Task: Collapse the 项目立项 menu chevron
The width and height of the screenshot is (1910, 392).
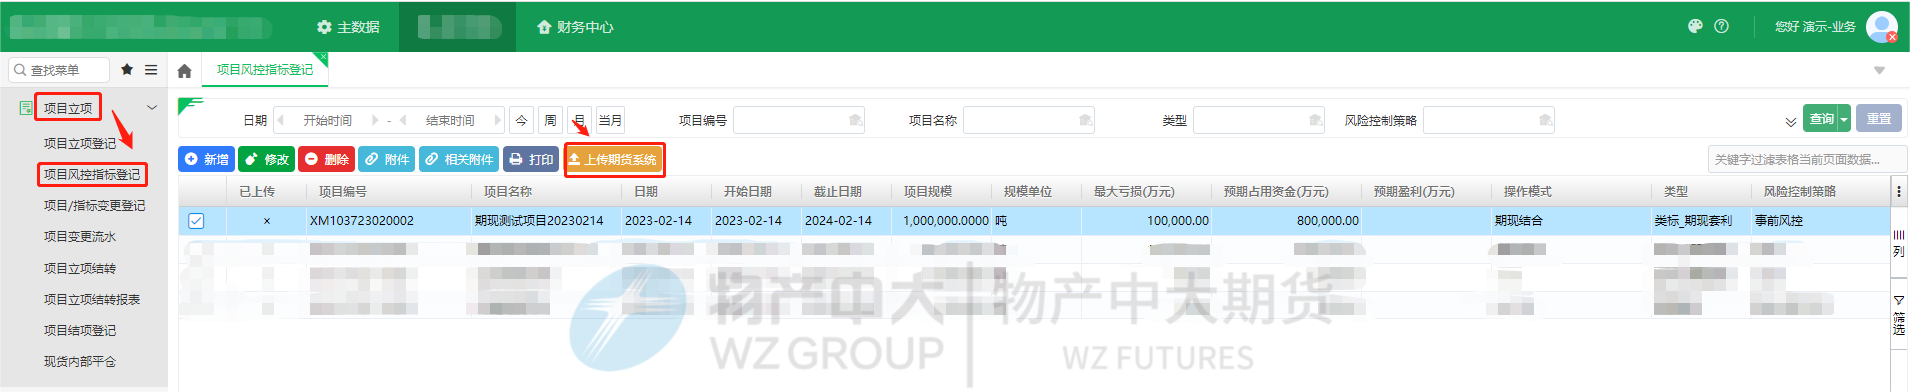Action: click(x=152, y=108)
